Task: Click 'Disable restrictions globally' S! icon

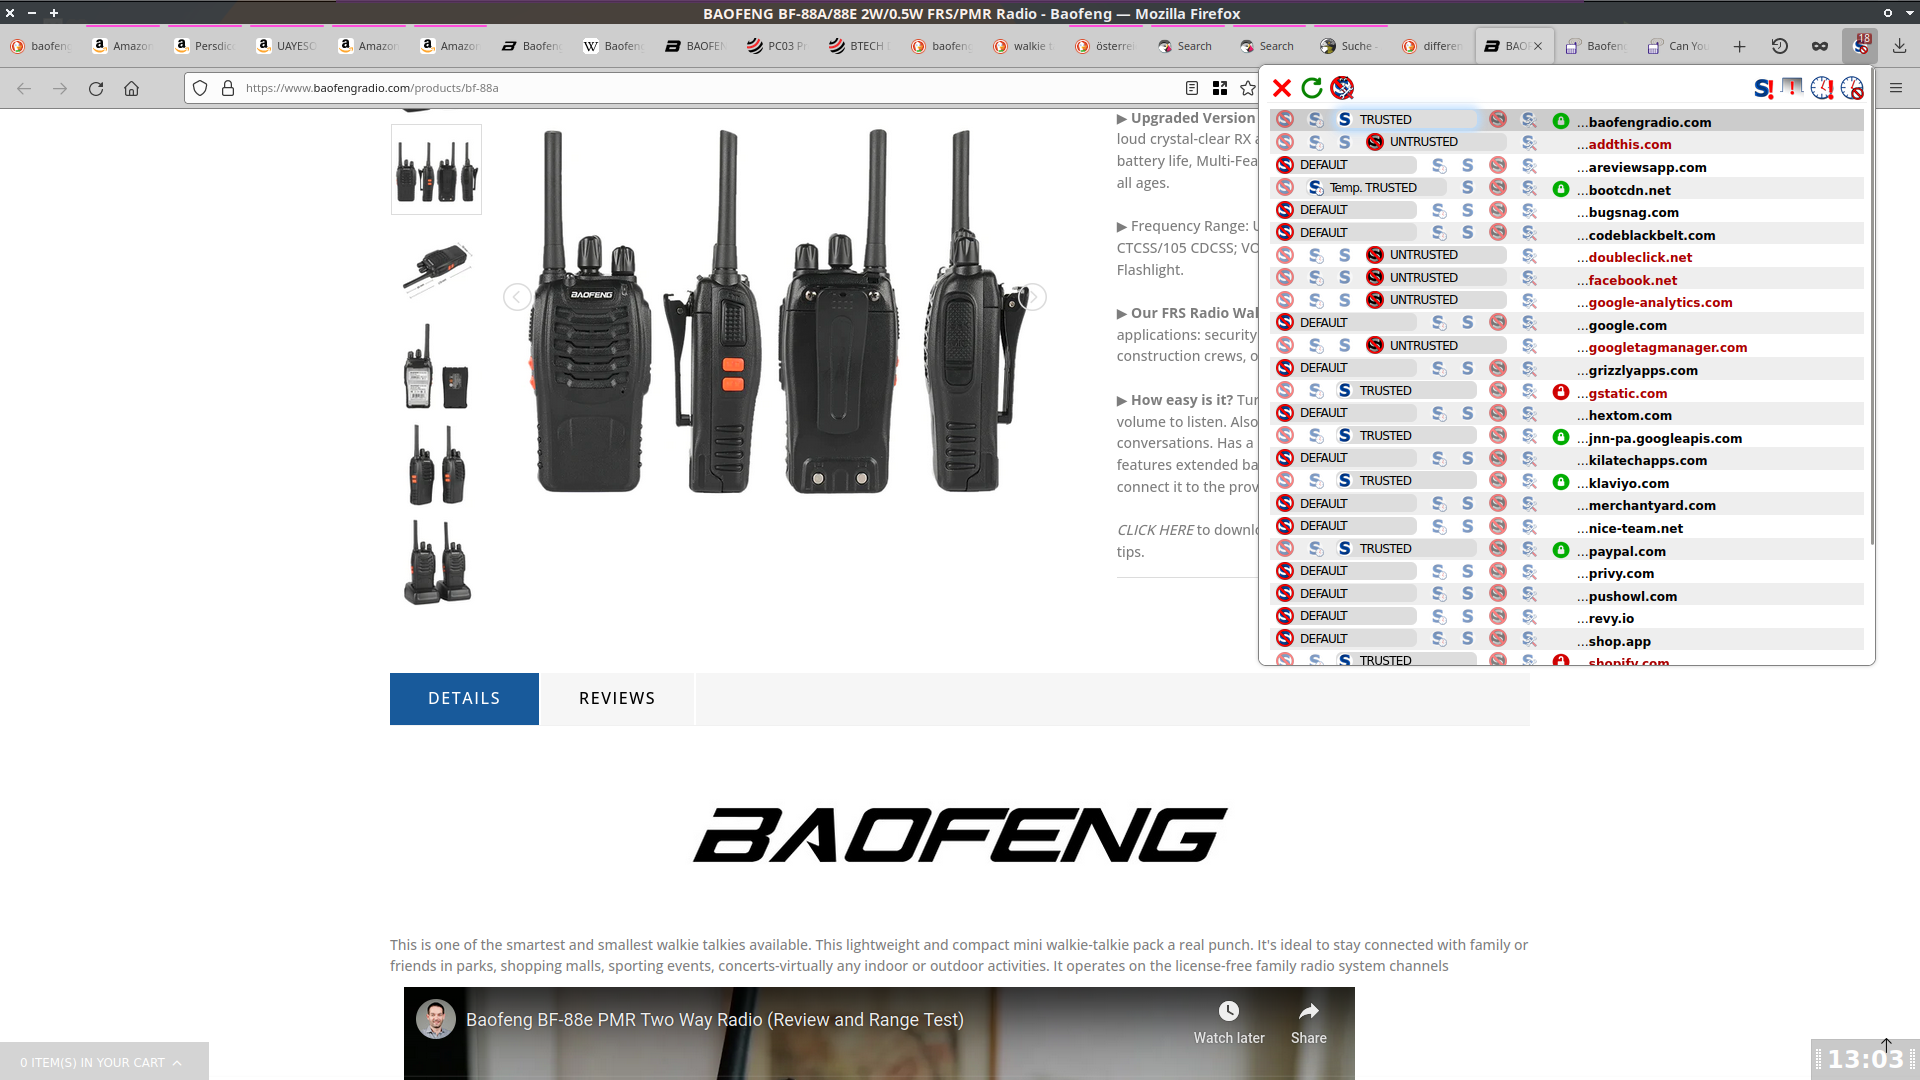Action: 1763,88
